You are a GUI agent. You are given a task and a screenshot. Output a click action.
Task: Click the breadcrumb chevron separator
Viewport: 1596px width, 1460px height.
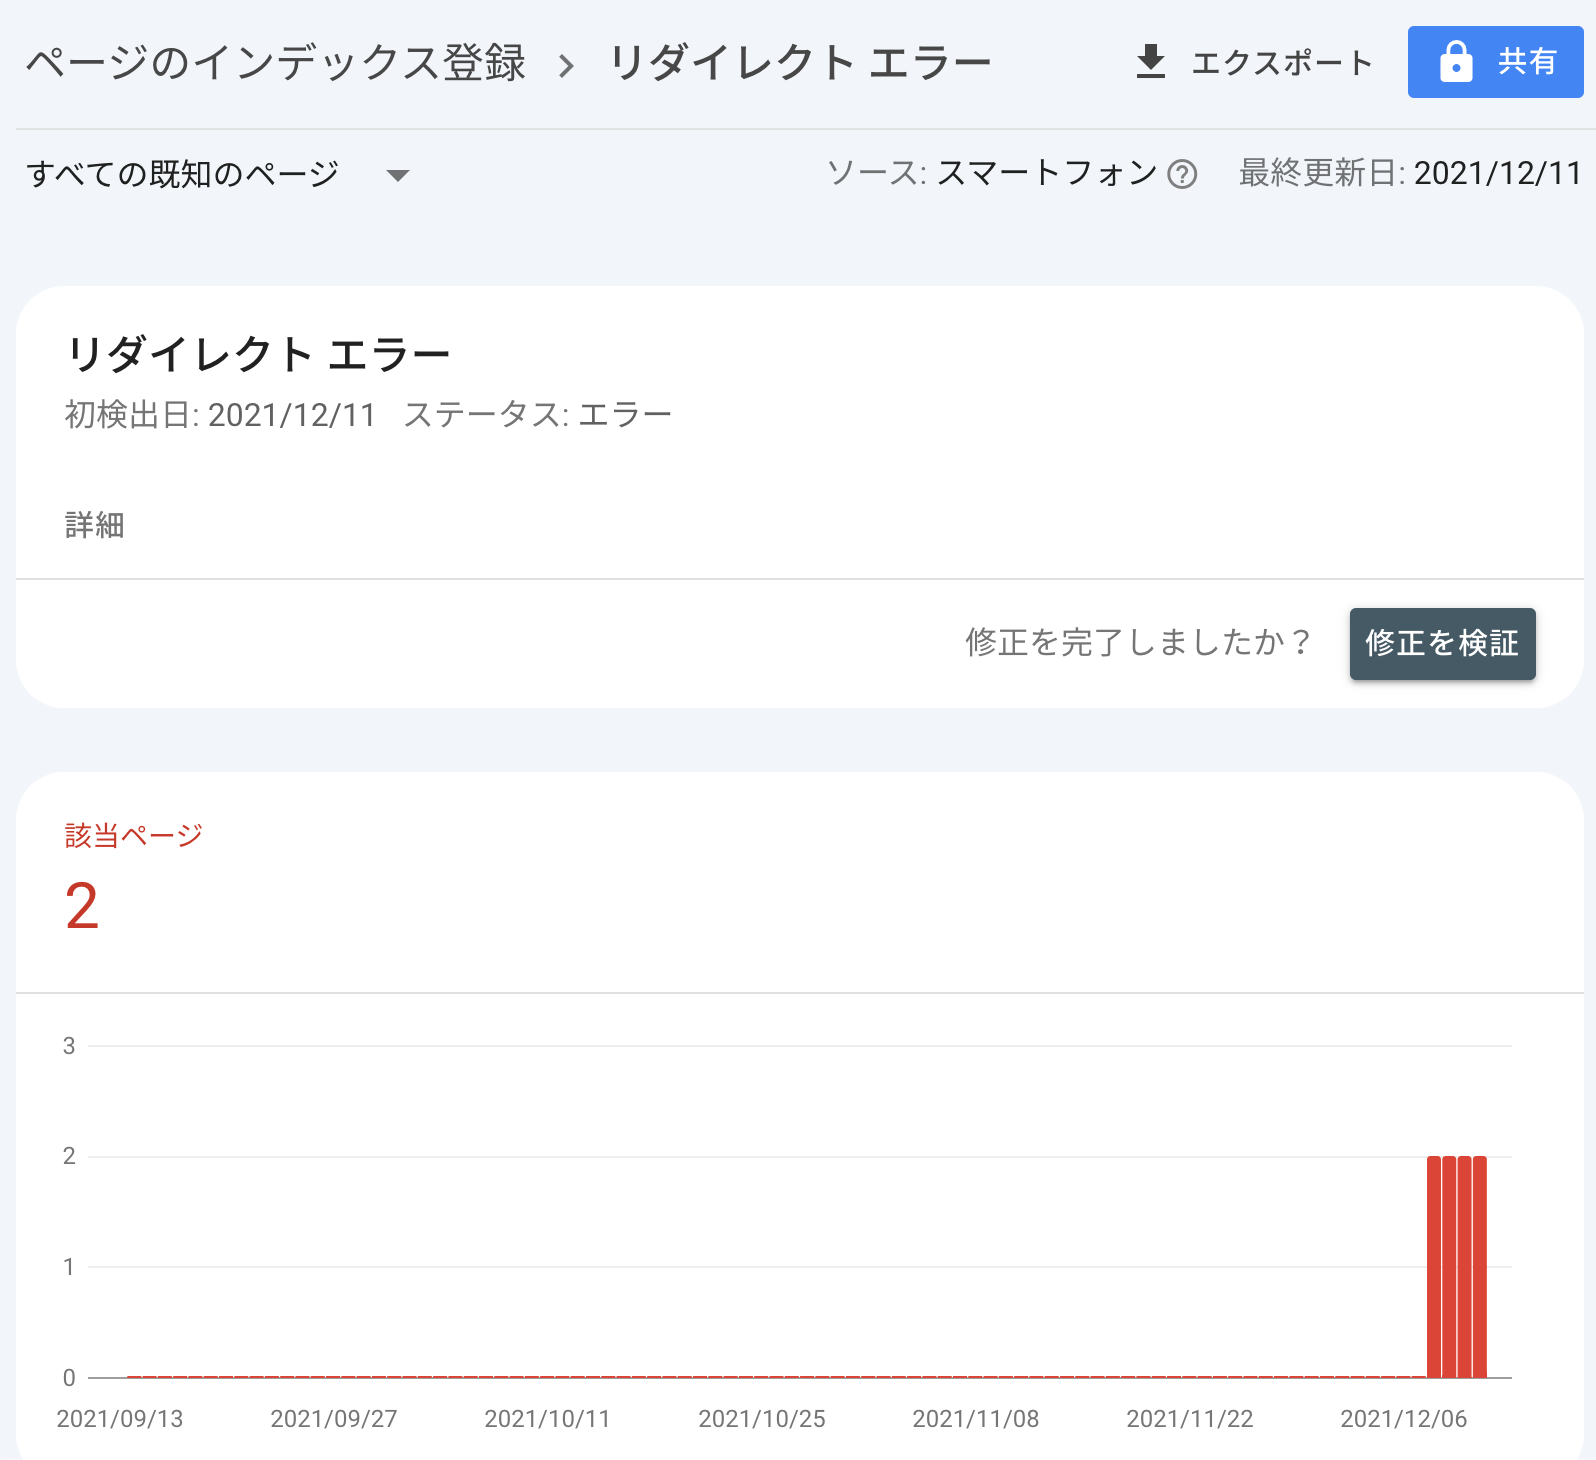(x=567, y=66)
